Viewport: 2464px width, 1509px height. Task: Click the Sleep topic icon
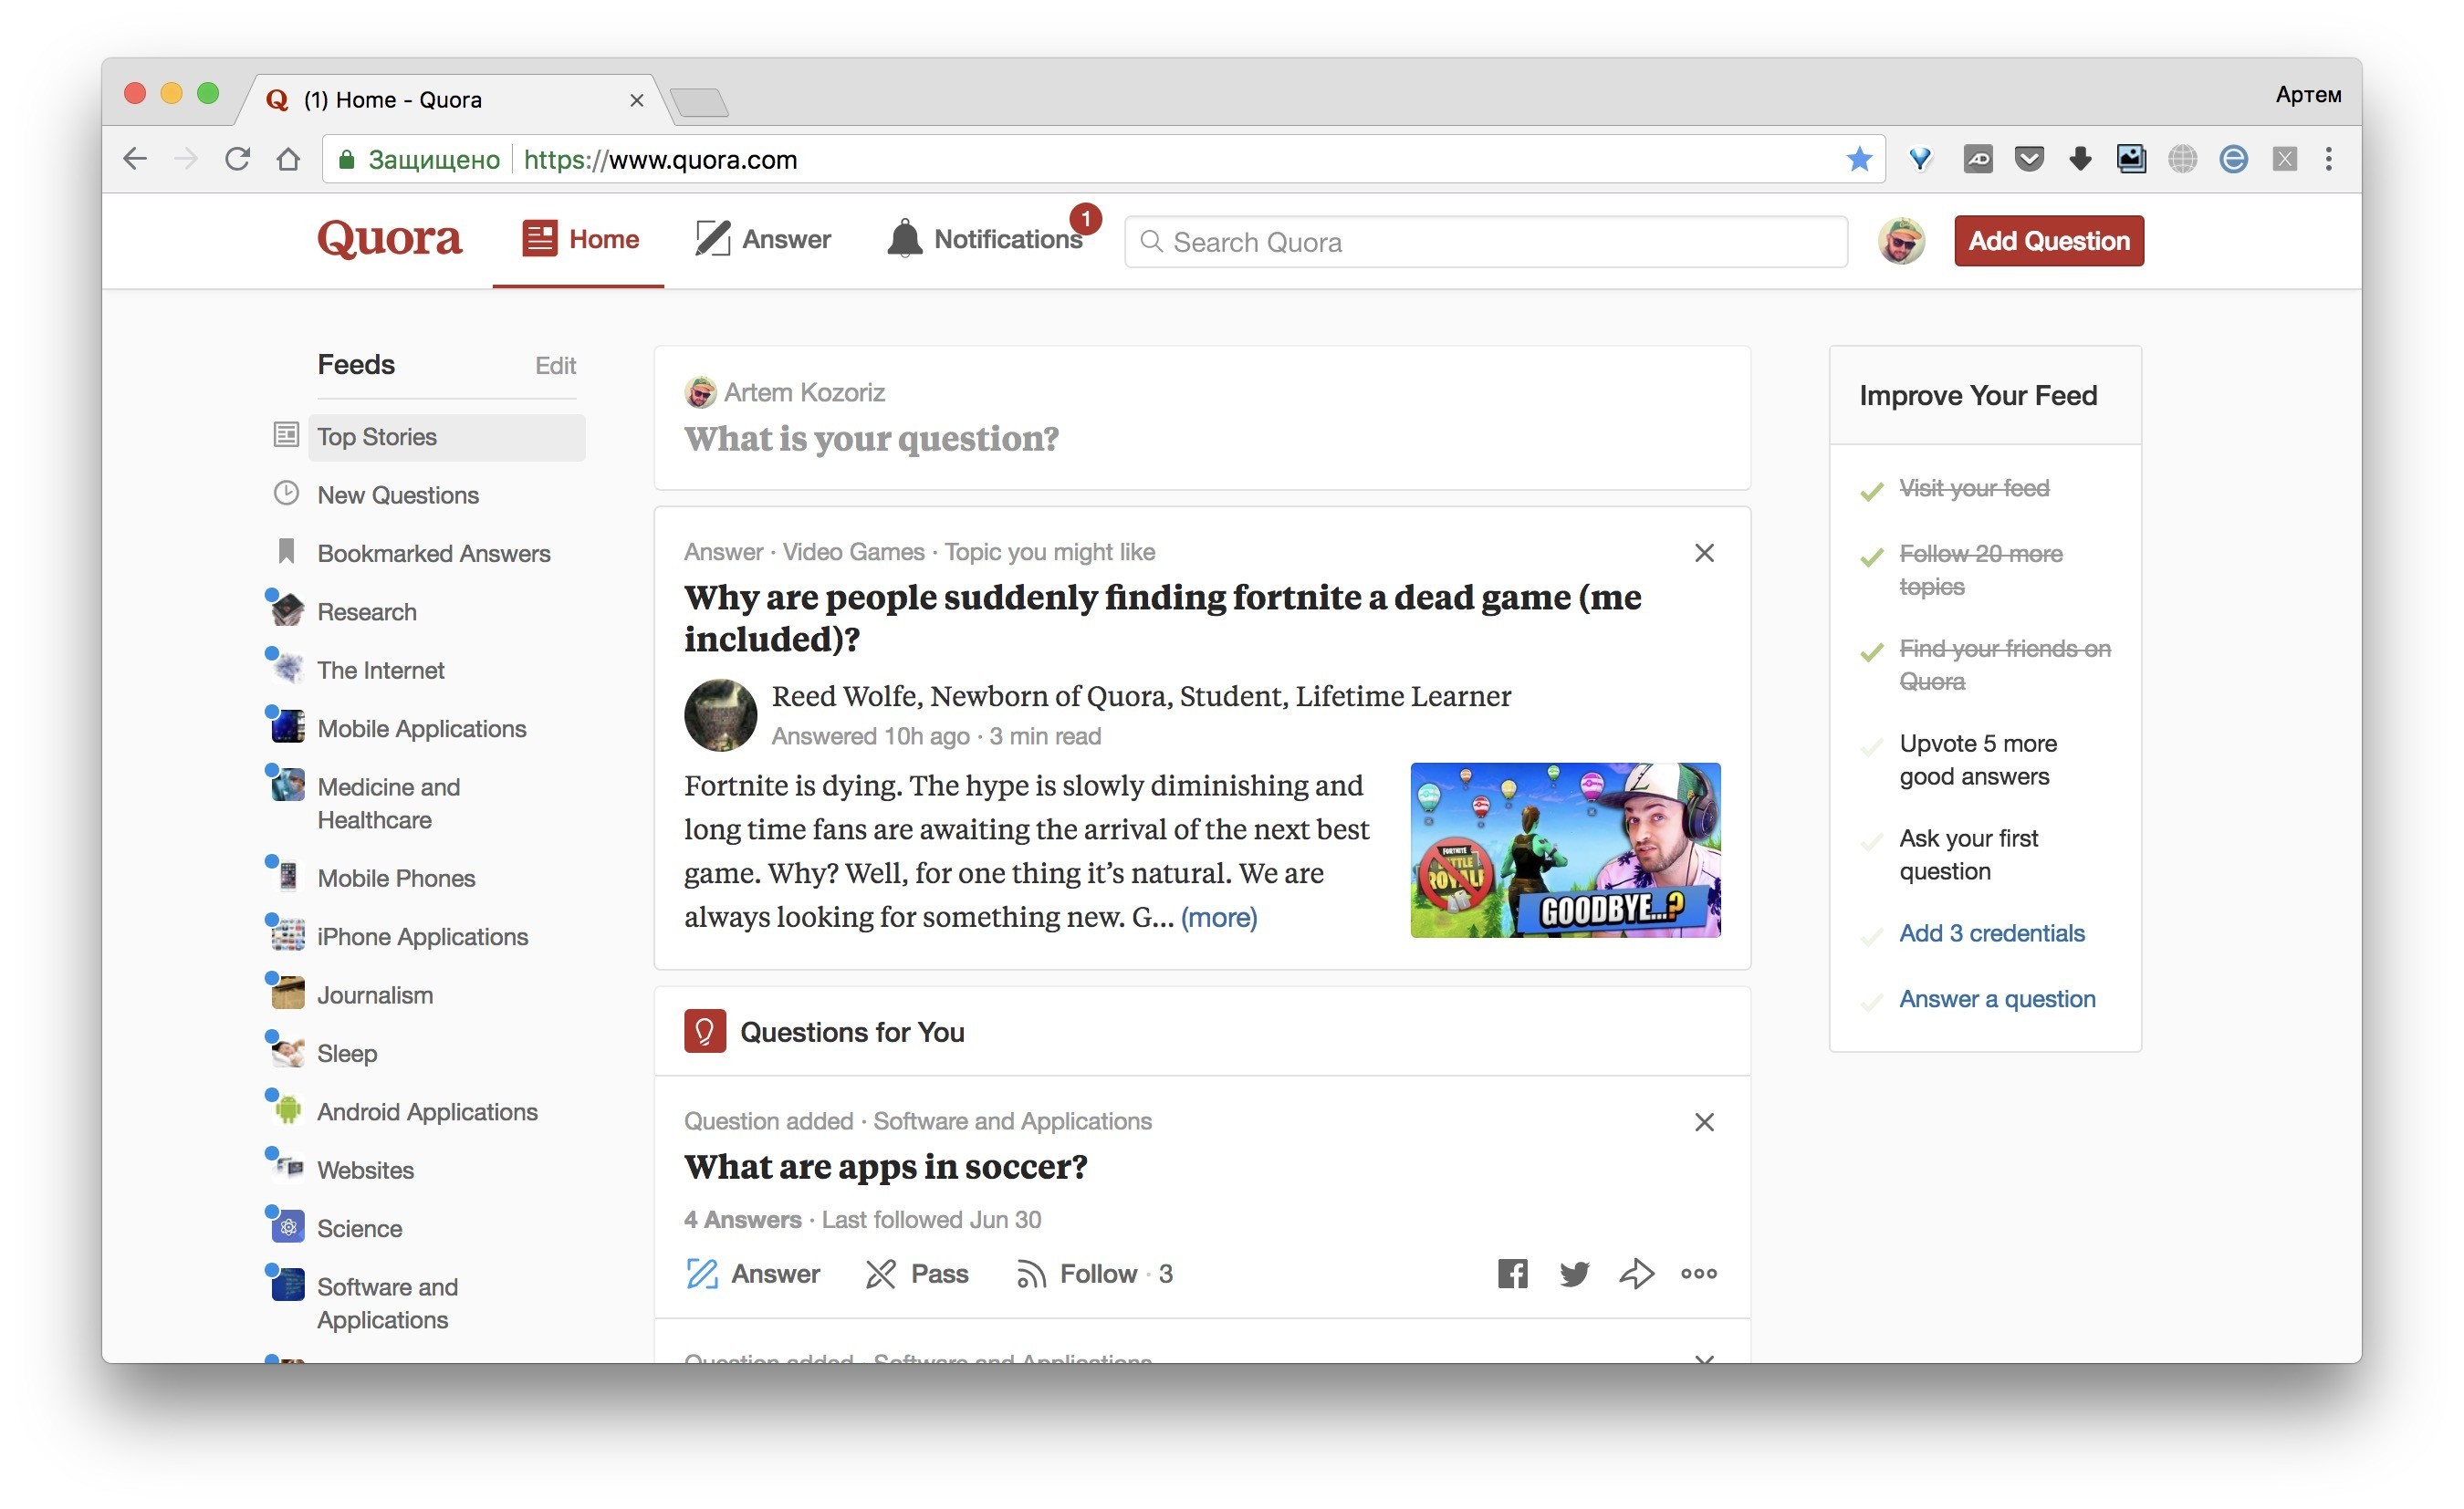(x=288, y=1052)
